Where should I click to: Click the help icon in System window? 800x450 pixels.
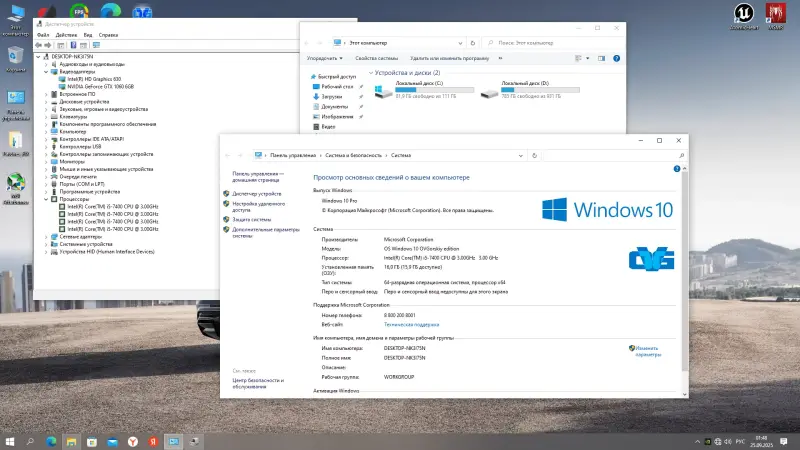tap(678, 171)
